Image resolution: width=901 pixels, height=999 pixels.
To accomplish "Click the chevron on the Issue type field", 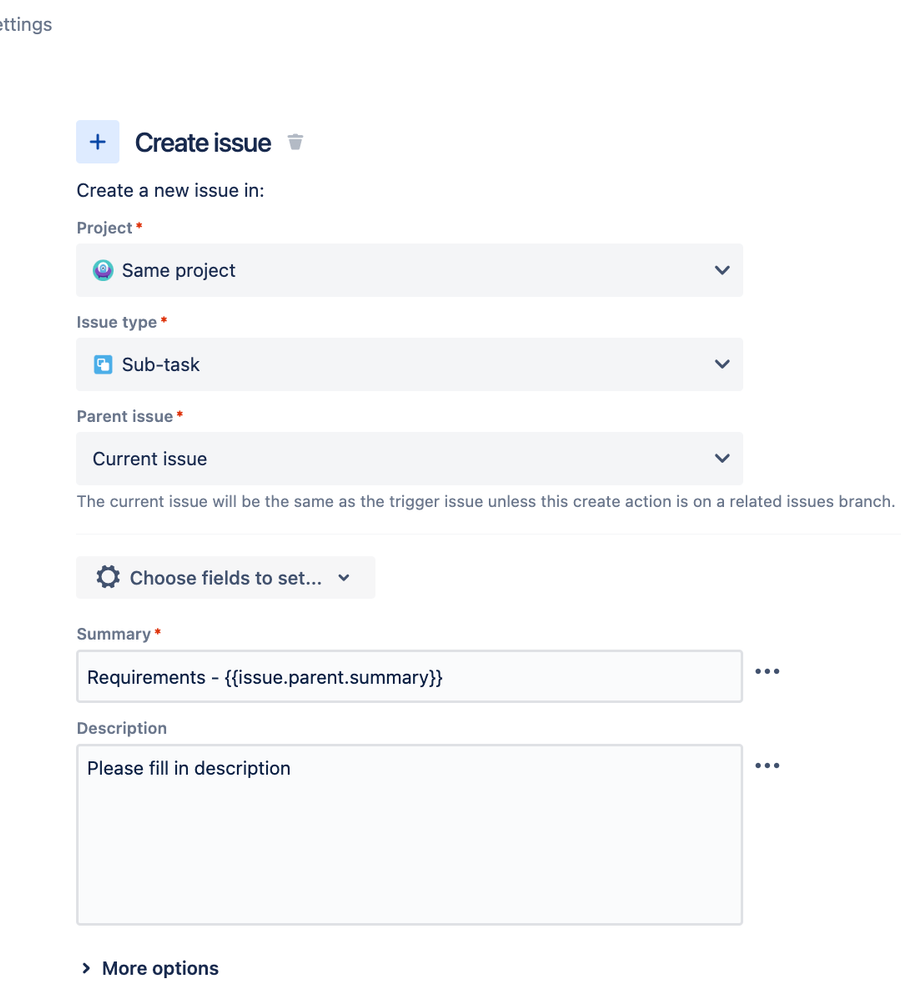I will click(x=722, y=364).
